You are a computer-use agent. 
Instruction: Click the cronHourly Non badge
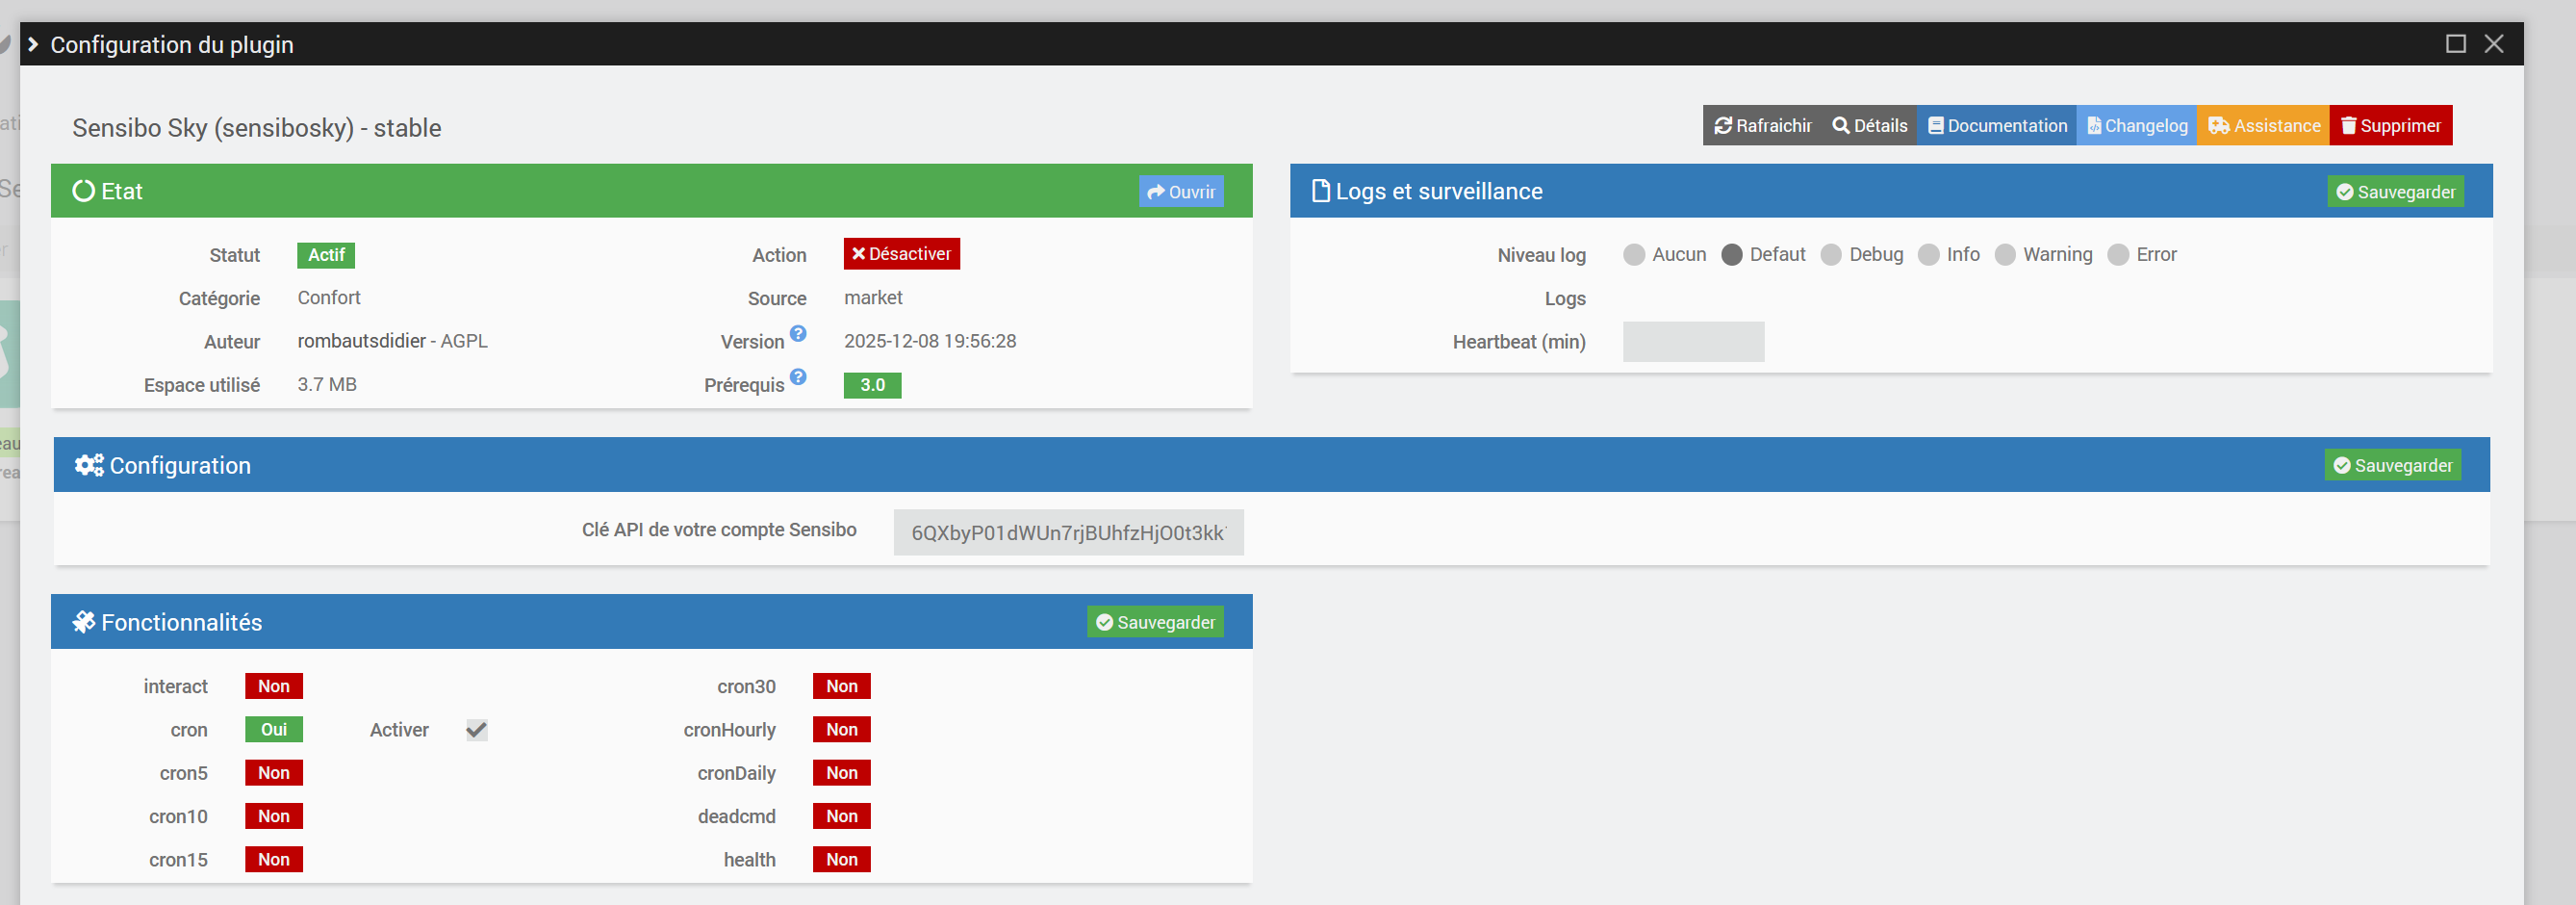pyautogui.click(x=842, y=730)
